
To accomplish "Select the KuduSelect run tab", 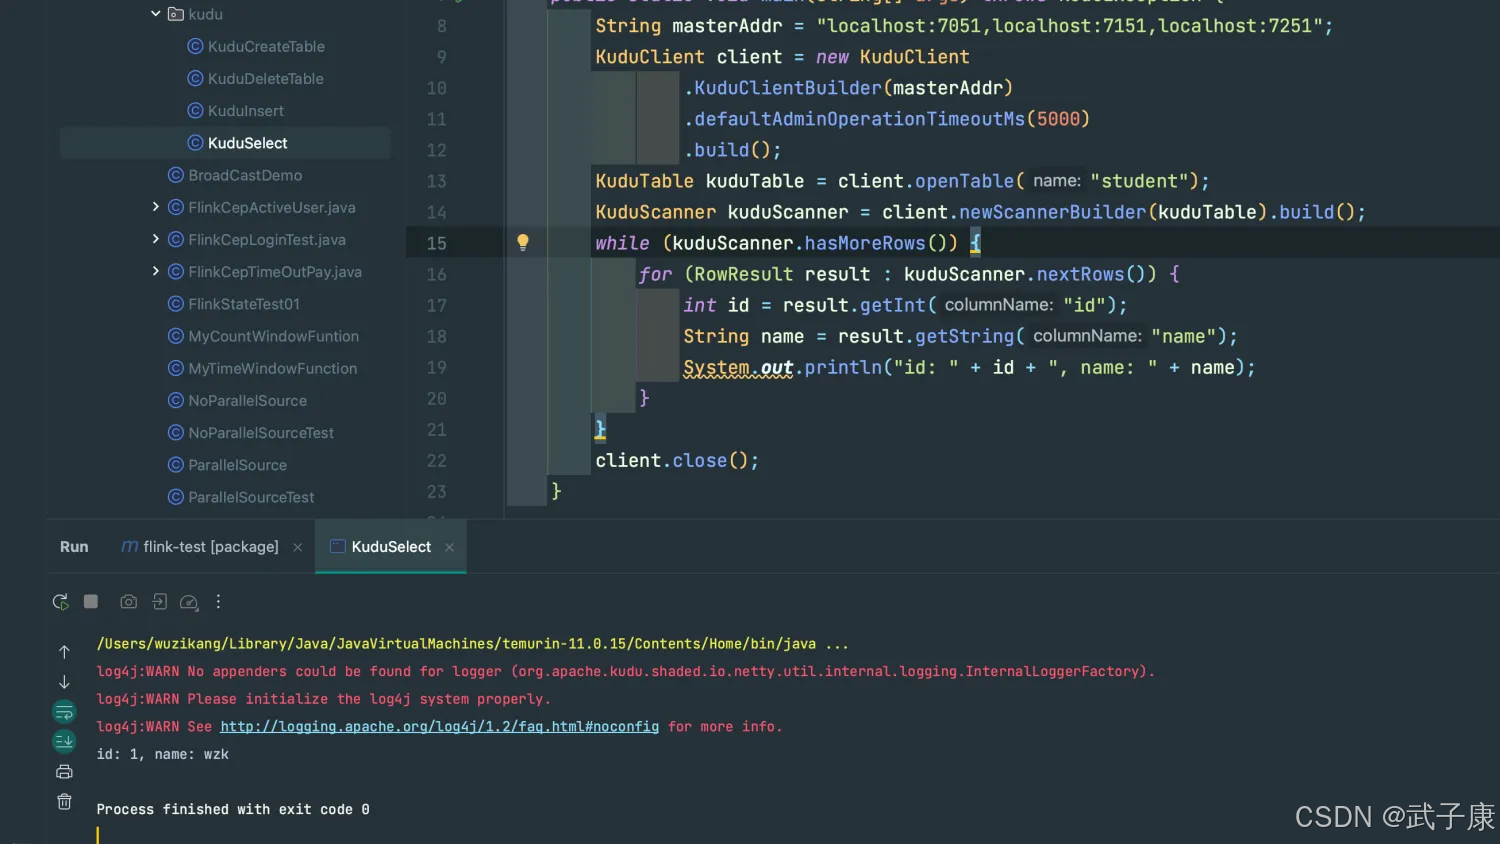I will coord(390,547).
